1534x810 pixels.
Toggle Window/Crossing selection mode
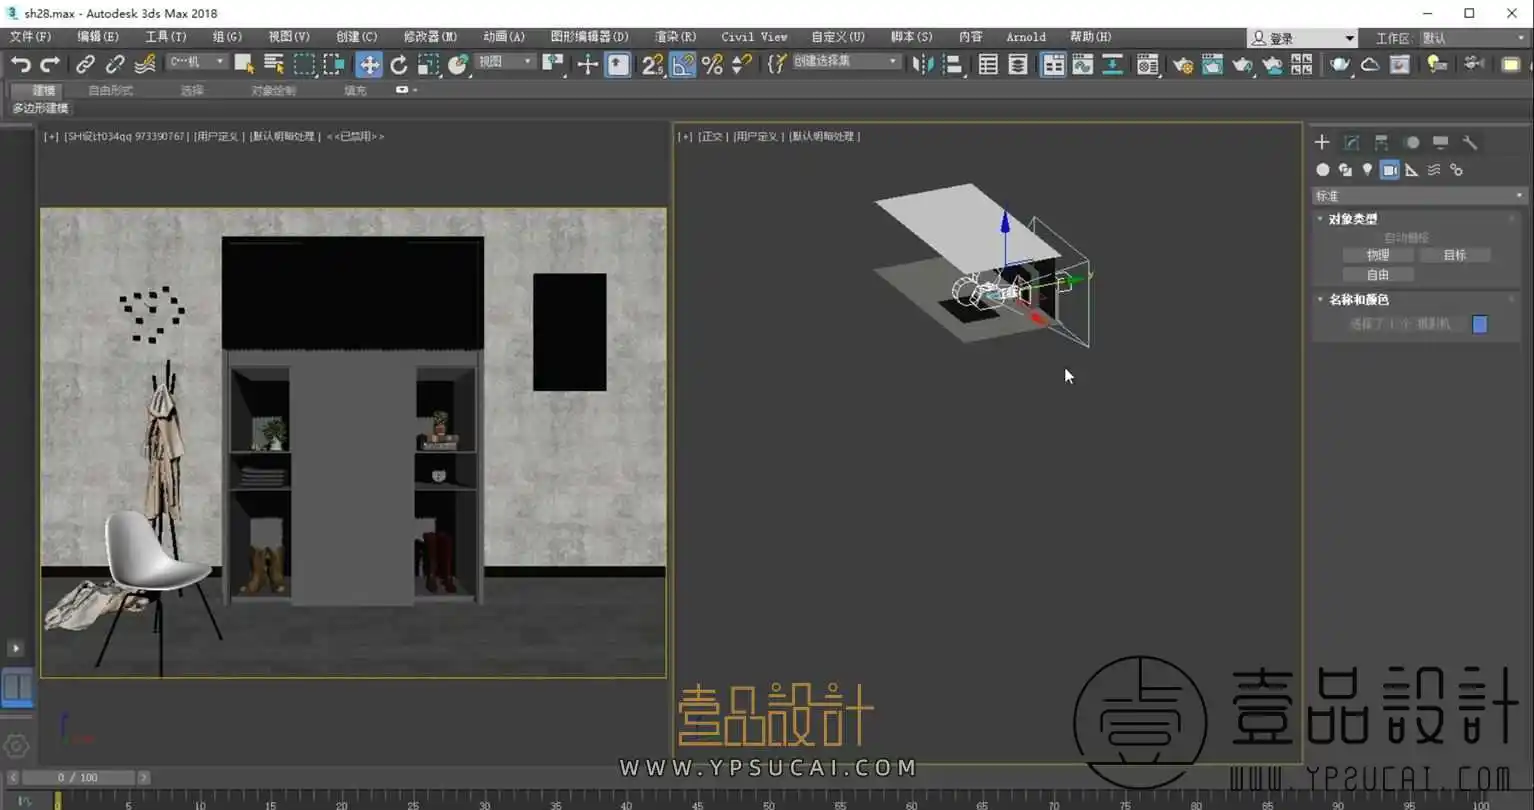coord(334,64)
